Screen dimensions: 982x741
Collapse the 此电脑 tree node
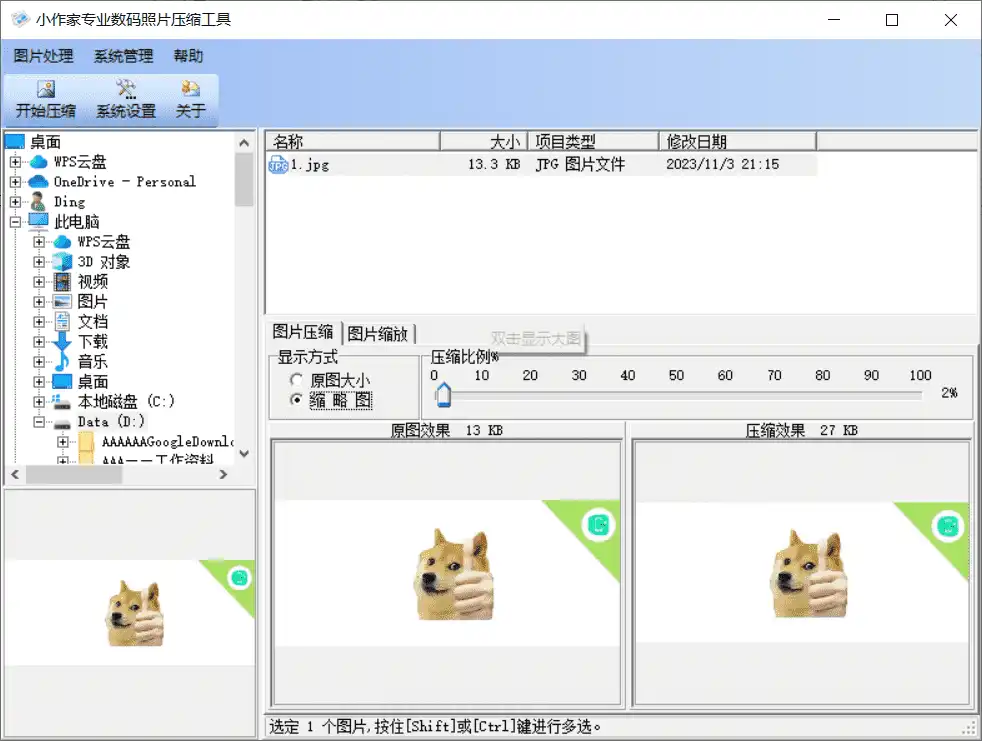click(16, 222)
